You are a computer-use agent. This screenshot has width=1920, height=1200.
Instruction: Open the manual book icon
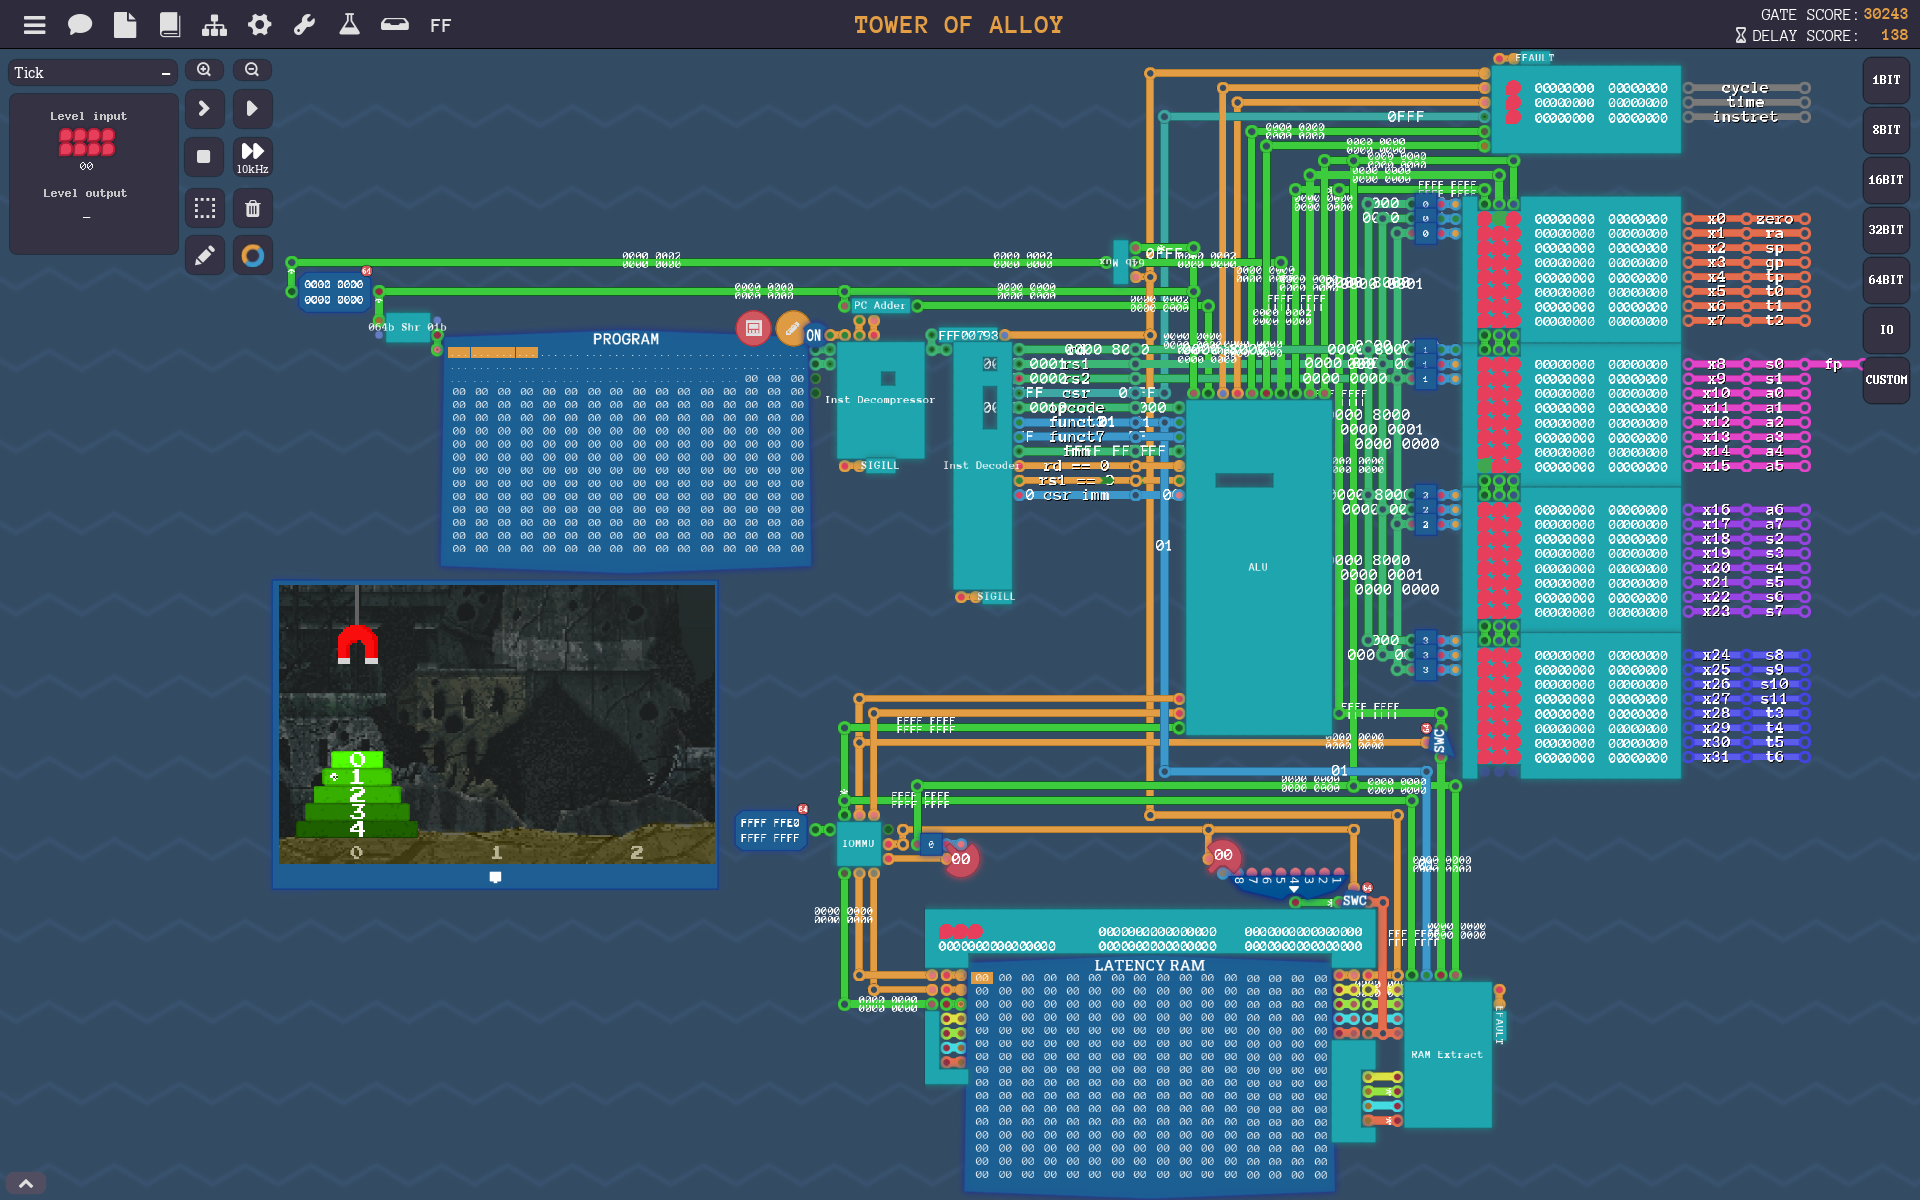point(170,25)
